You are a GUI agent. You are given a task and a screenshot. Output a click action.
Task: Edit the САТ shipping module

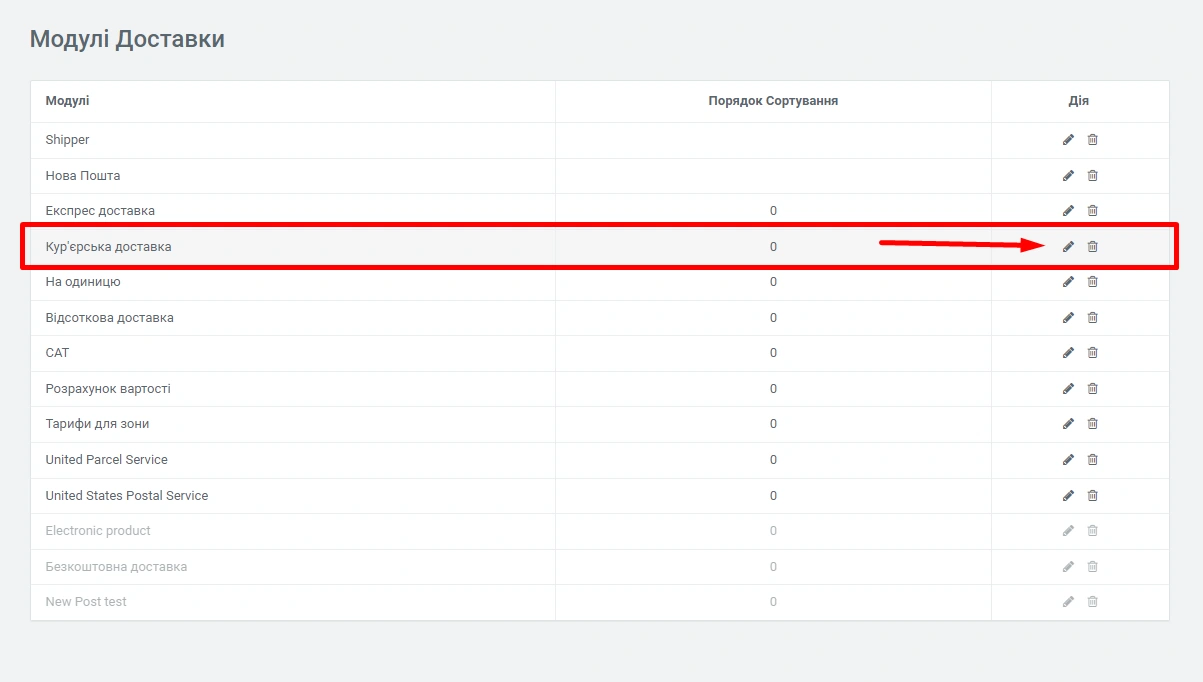click(1068, 353)
